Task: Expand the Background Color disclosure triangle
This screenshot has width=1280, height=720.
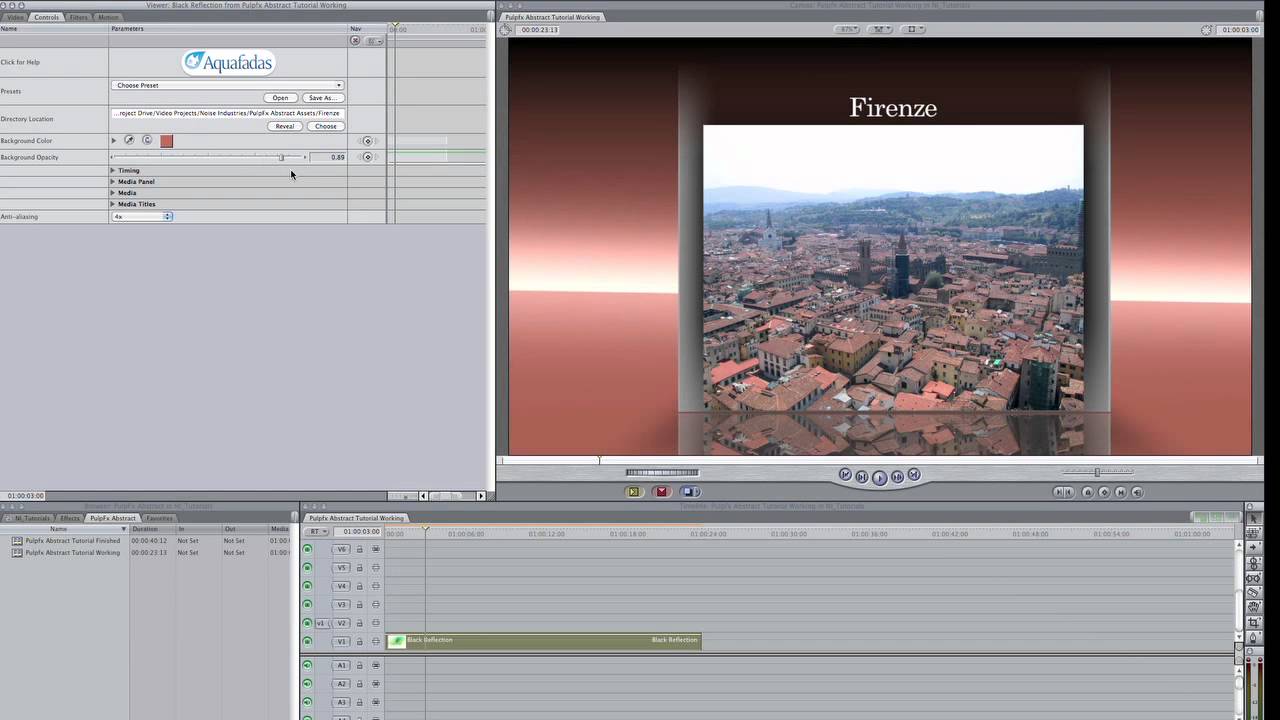Action: tap(114, 141)
